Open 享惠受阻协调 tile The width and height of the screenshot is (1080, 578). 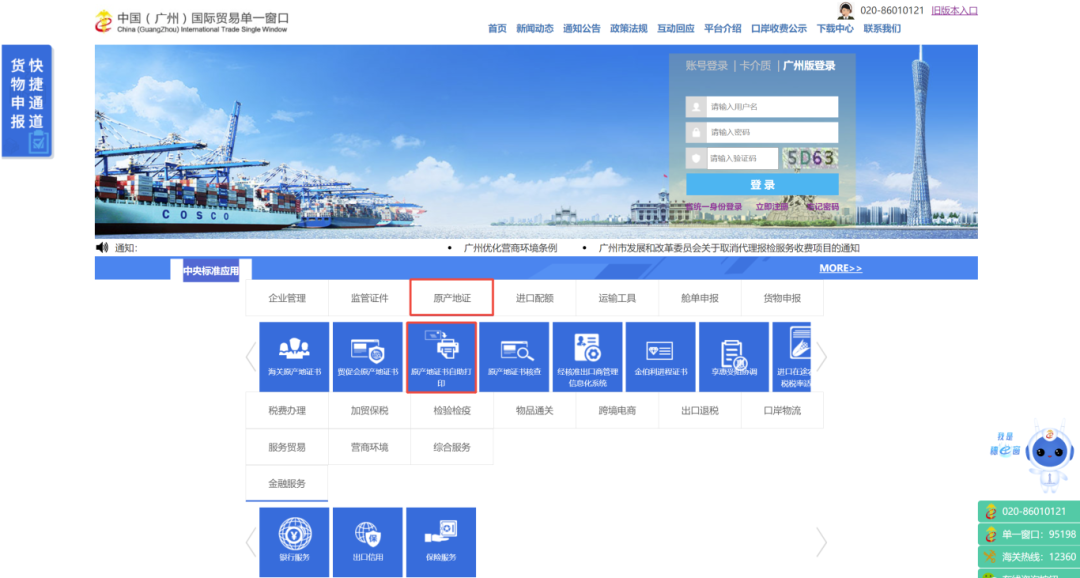734,357
